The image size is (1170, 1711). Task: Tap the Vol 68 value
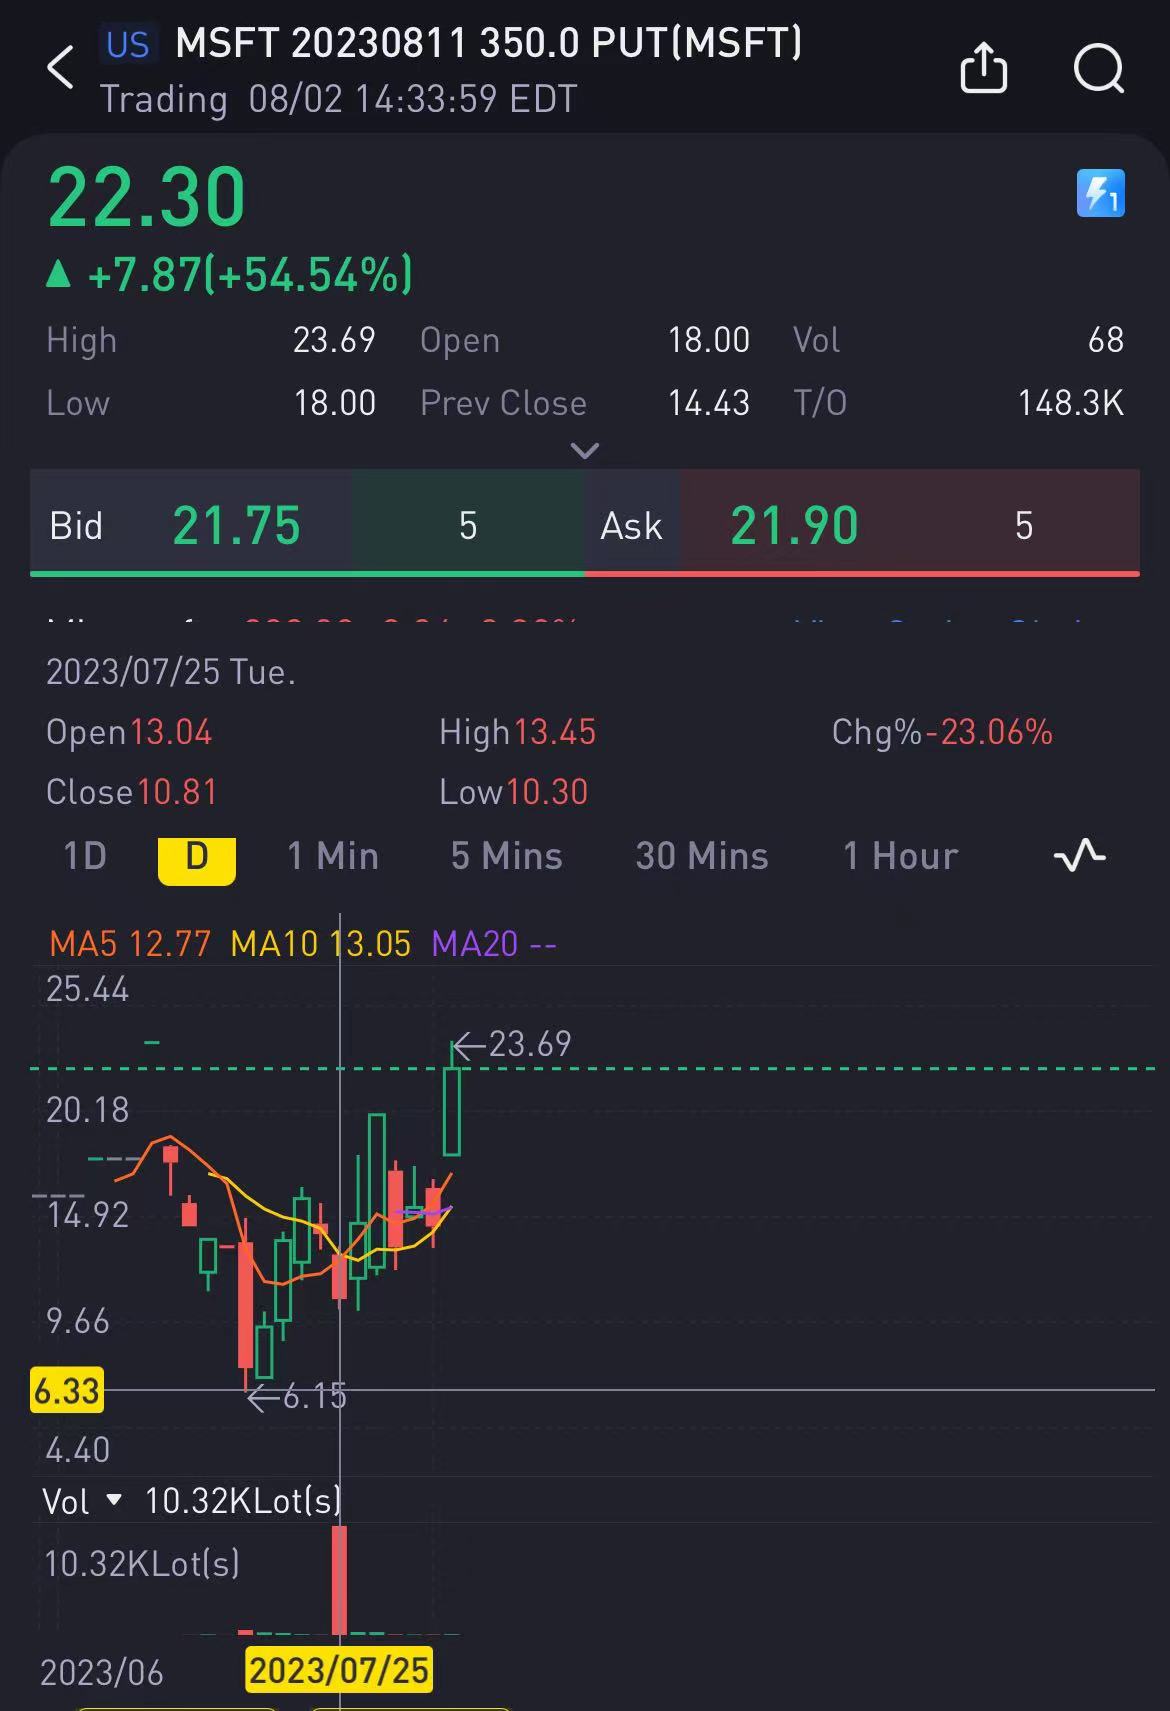tap(1106, 340)
